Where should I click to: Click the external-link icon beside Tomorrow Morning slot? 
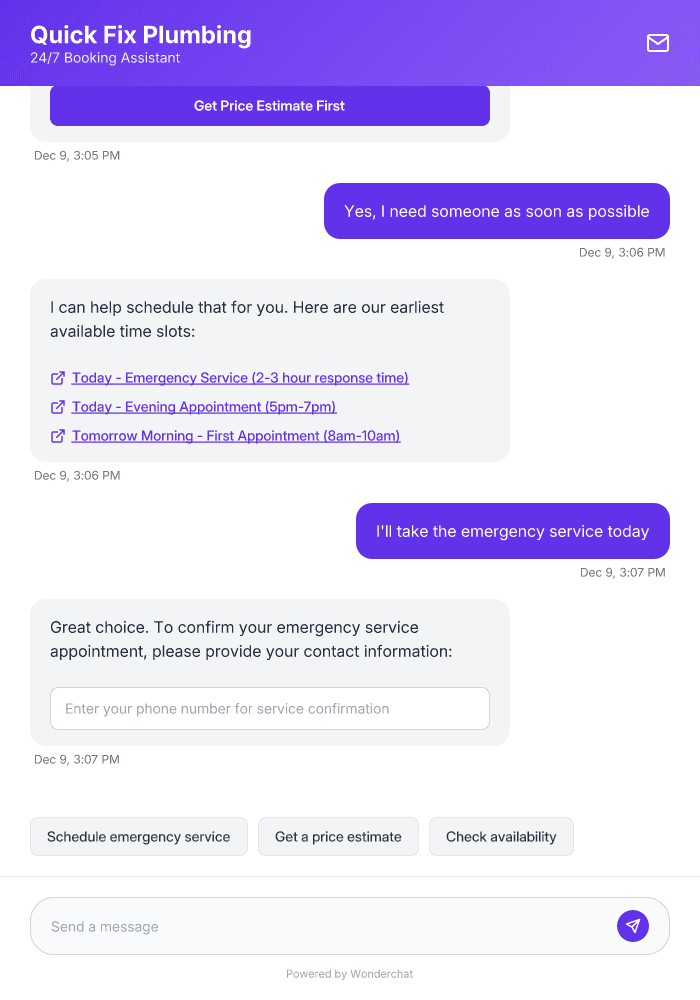pos(57,436)
